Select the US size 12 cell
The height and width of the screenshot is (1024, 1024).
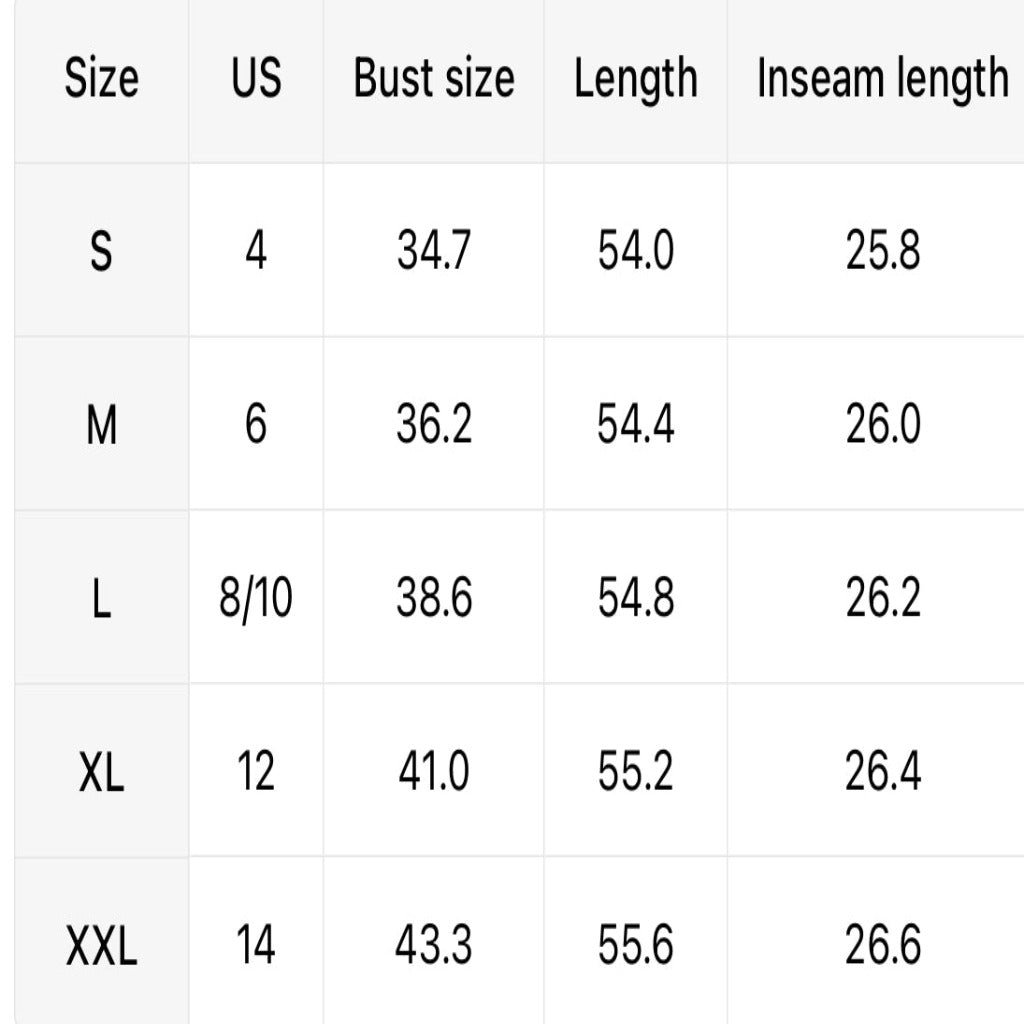(256, 772)
